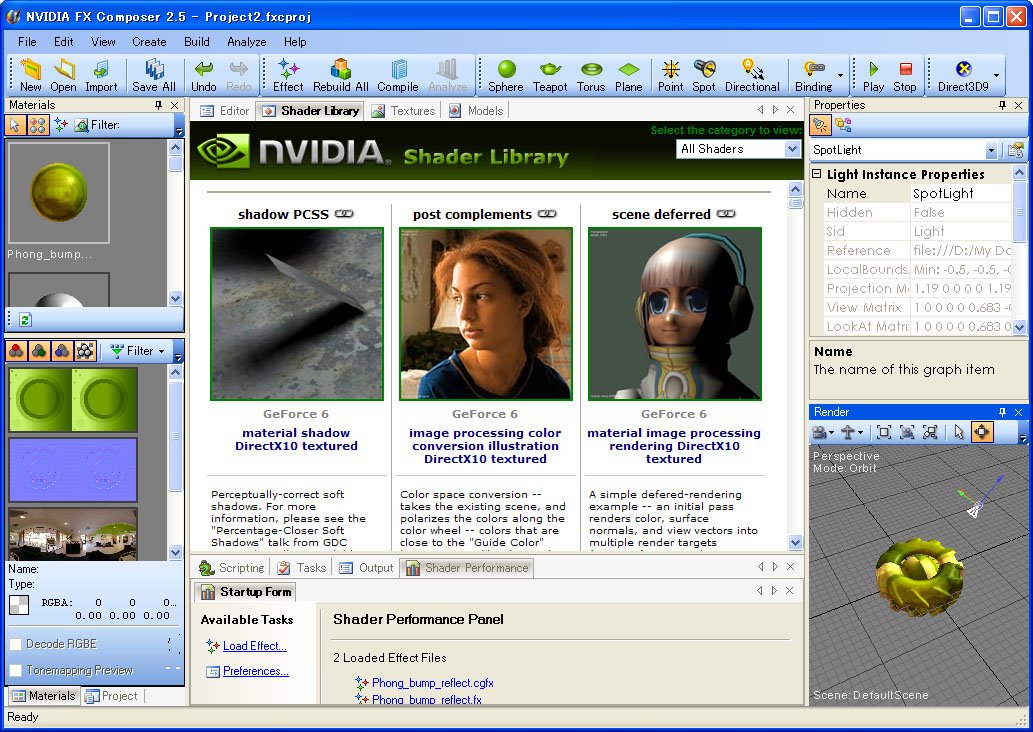Click the New project toolbar icon
Image resolution: width=1033 pixels, height=732 pixels.
click(30, 69)
